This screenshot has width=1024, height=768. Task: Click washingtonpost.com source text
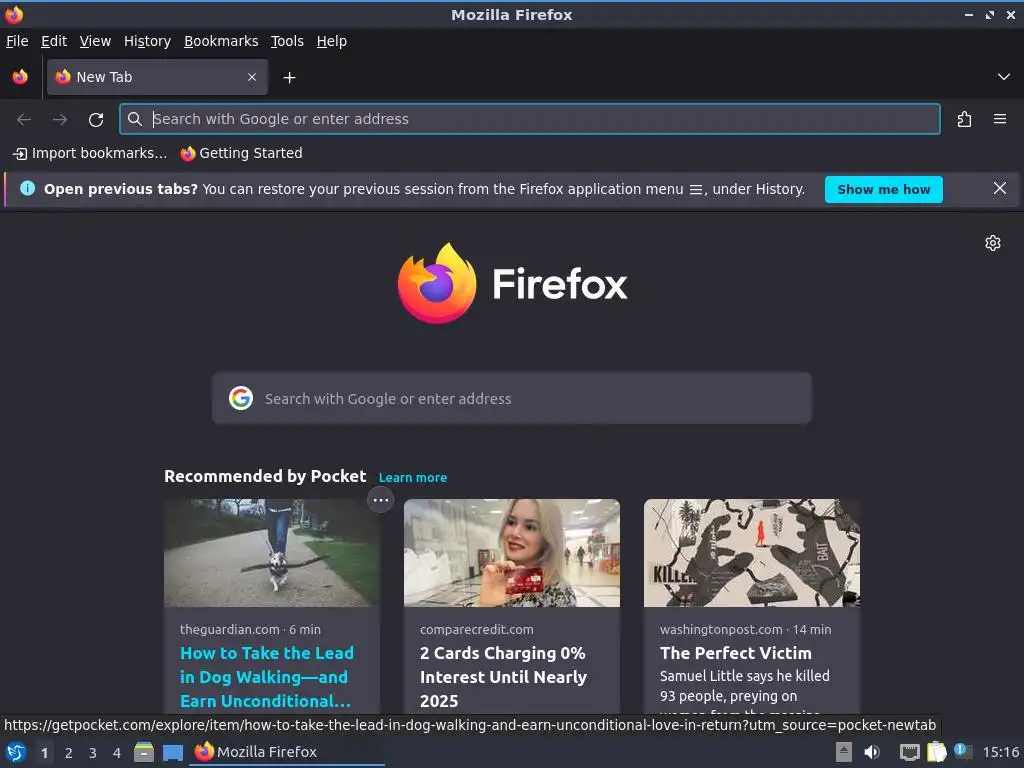click(x=721, y=630)
